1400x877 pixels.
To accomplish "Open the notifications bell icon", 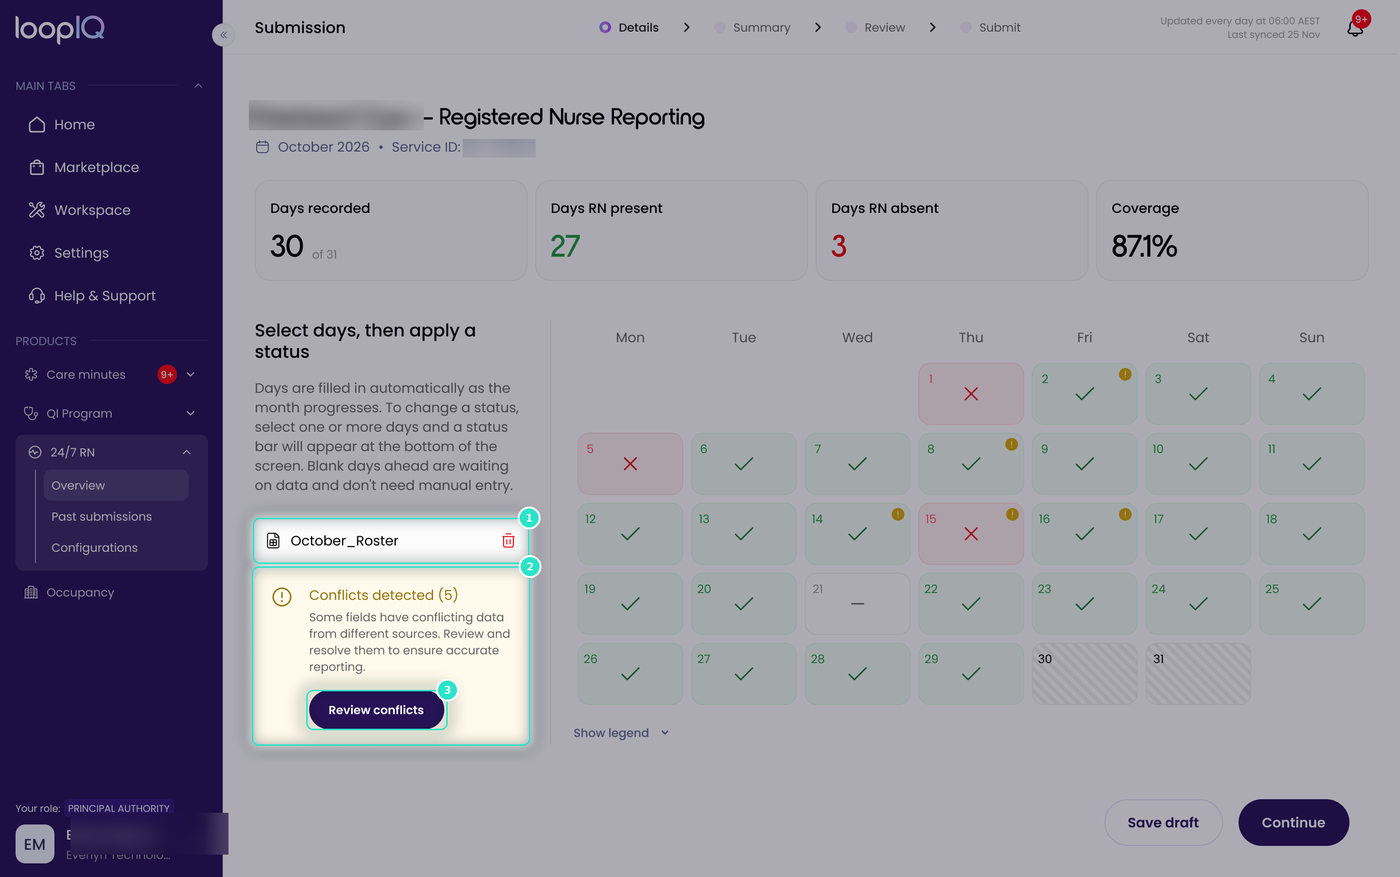I will [1355, 28].
